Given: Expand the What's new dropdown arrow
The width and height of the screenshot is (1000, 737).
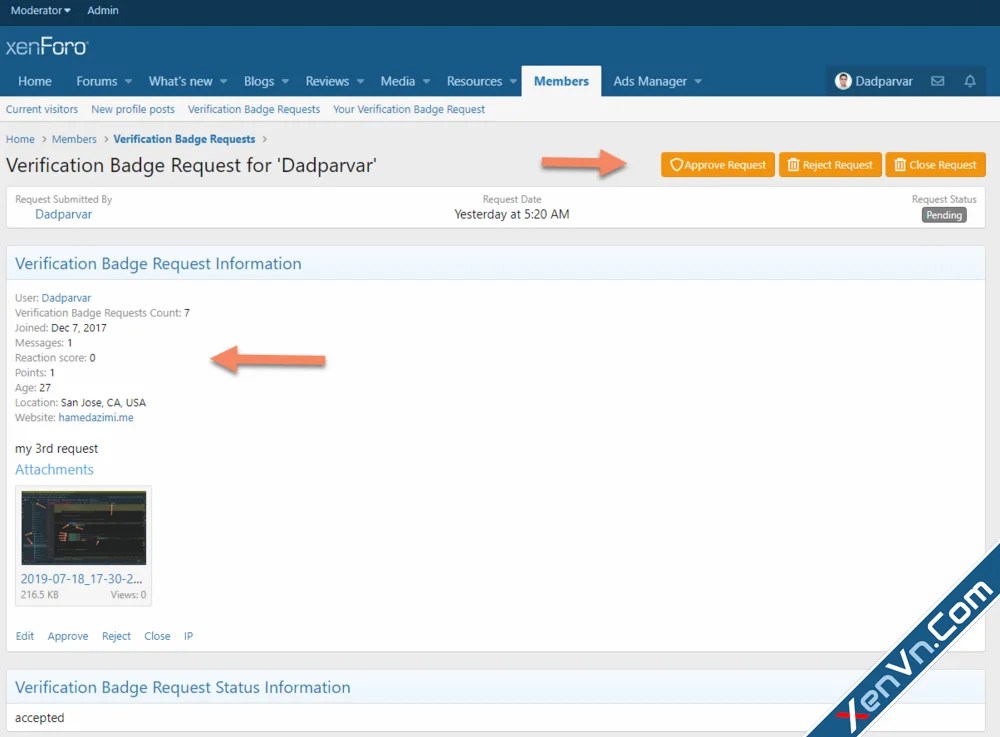Looking at the screenshot, I should tap(223, 82).
